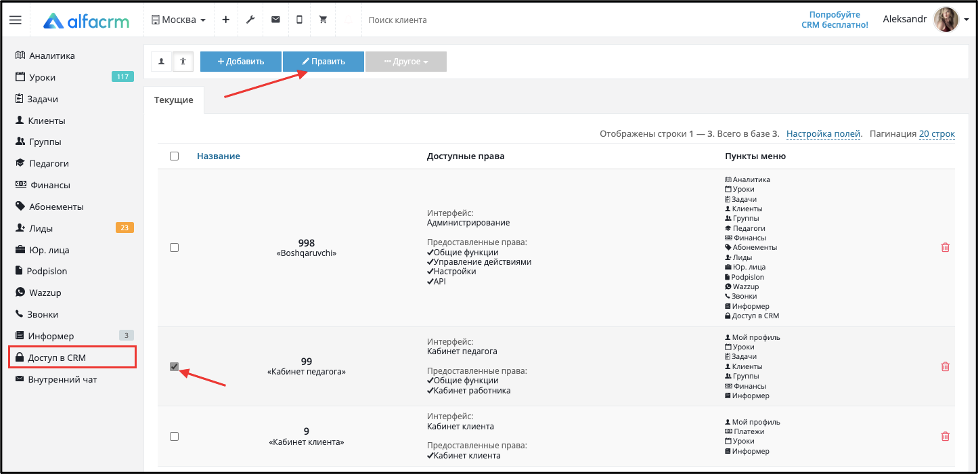Click the user avatar picture
The image size is (979, 474).
point(945,20)
